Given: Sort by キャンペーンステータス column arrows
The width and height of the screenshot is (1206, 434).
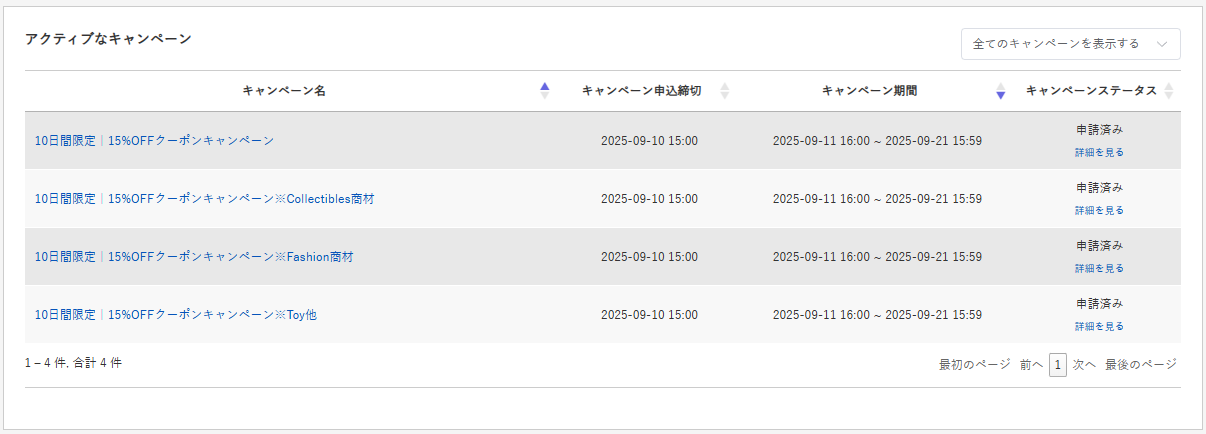Looking at the screenshot, I should click(x=1169, y=91).
